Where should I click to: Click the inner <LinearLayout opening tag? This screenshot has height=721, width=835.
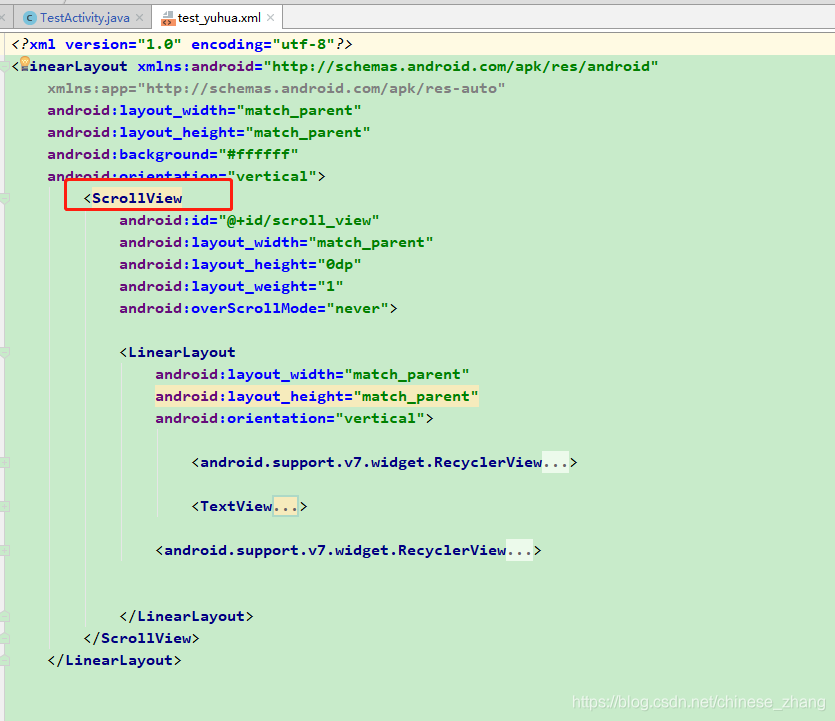tap(177, 352)
